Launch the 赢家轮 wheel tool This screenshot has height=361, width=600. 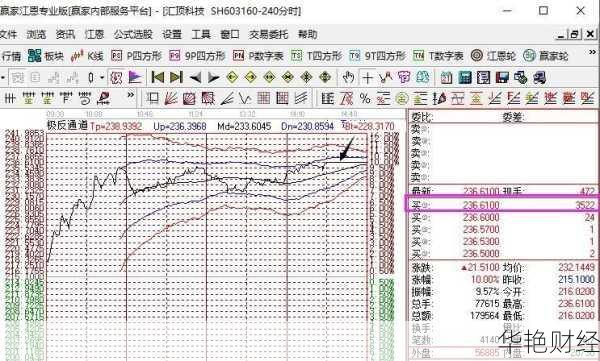click(546, 56)
